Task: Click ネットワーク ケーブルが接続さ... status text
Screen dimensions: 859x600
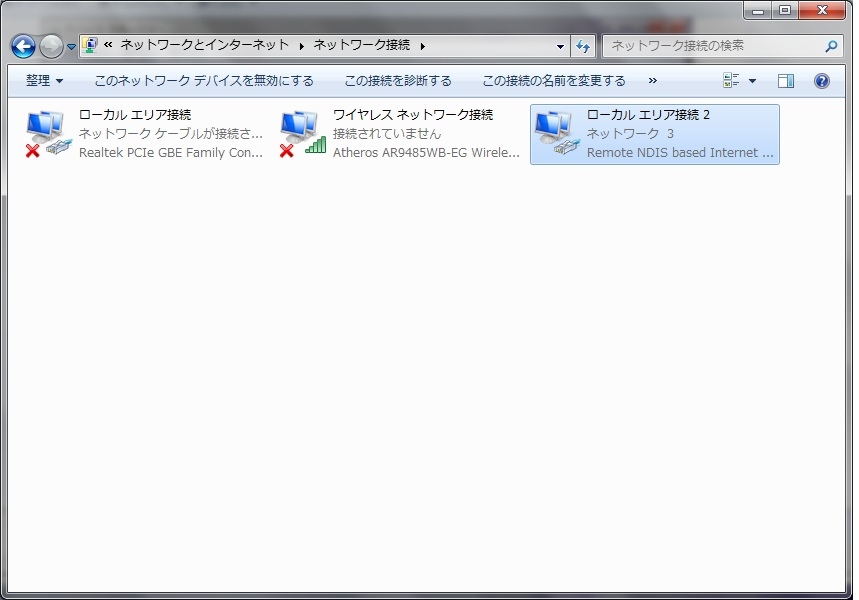Action: [x=171, y=134]
